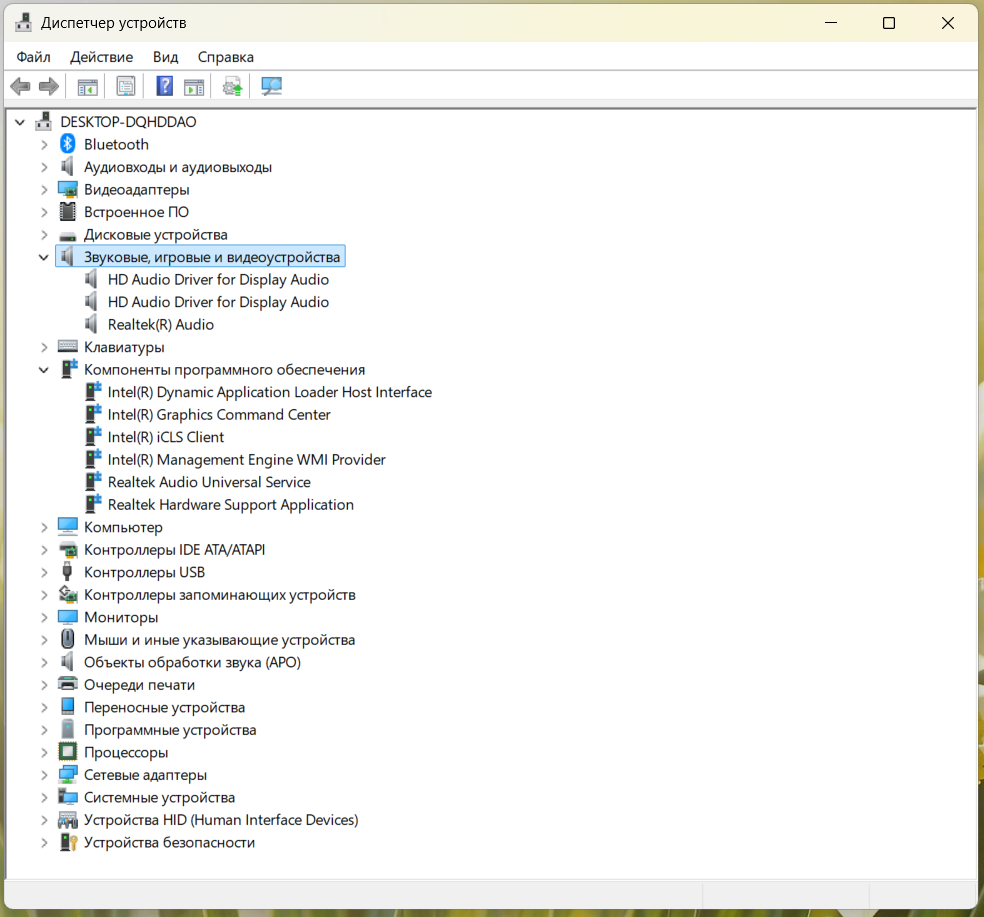
Task: Click the Очереди печати printer icon
Action: [68, 684]
